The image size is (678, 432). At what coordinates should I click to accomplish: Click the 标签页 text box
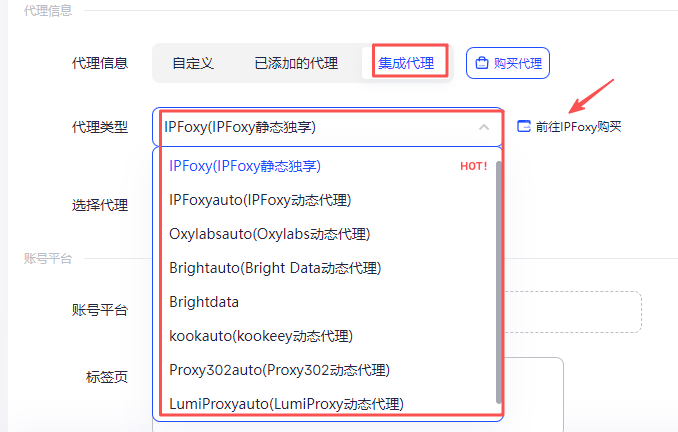[534, 394]
